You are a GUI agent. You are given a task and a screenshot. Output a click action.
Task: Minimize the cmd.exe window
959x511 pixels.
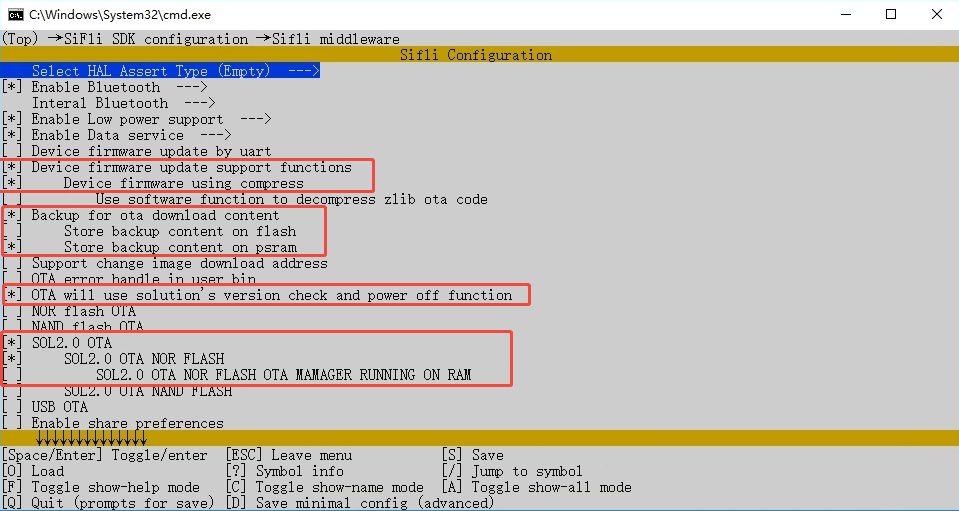845,14
